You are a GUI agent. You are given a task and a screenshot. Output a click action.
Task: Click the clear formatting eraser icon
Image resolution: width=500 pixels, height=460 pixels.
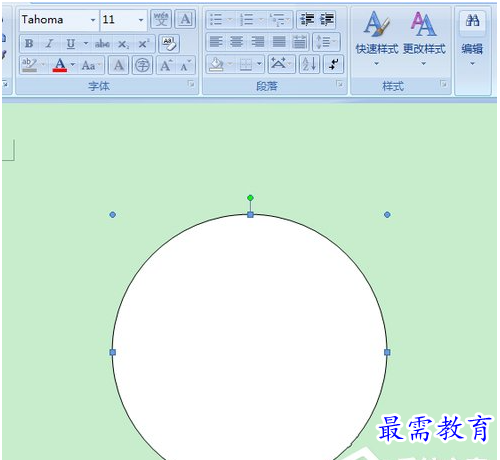[169, 43]
